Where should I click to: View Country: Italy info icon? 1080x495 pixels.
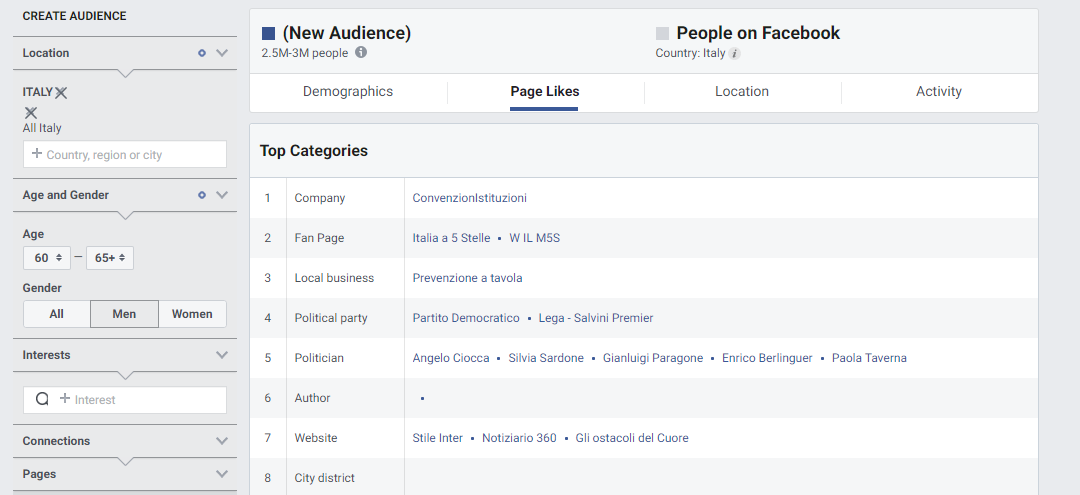(x=735, y=54)
